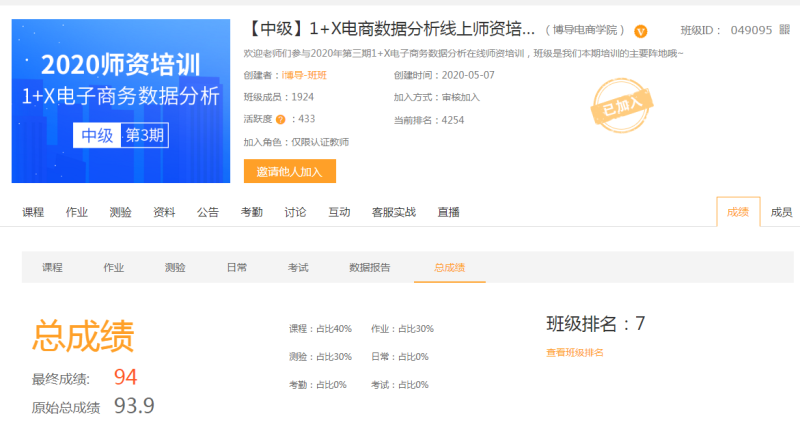The height and width of the screenshot is (431, 800).
Task: Show the 日常 grades sub-tab
Action: coord(236,267)
